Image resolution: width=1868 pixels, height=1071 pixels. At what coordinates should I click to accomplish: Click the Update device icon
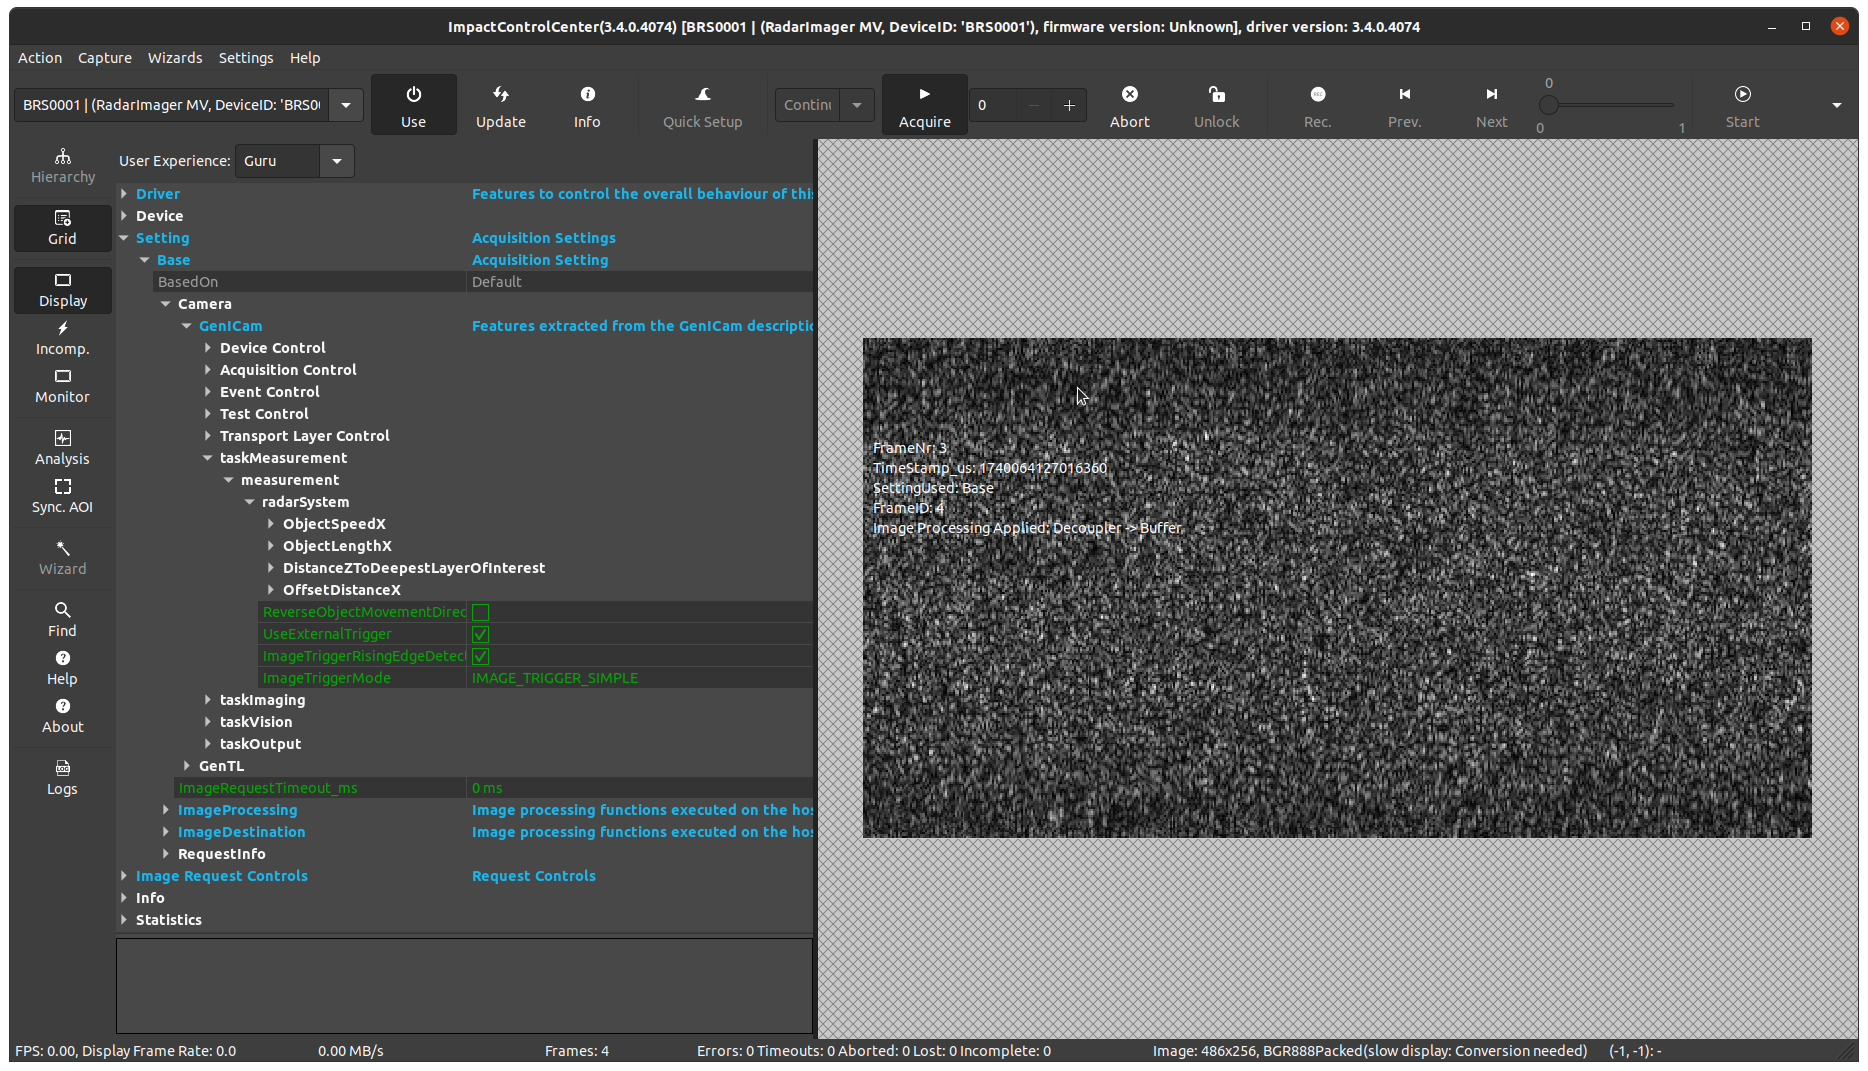(x=500, y=94)
